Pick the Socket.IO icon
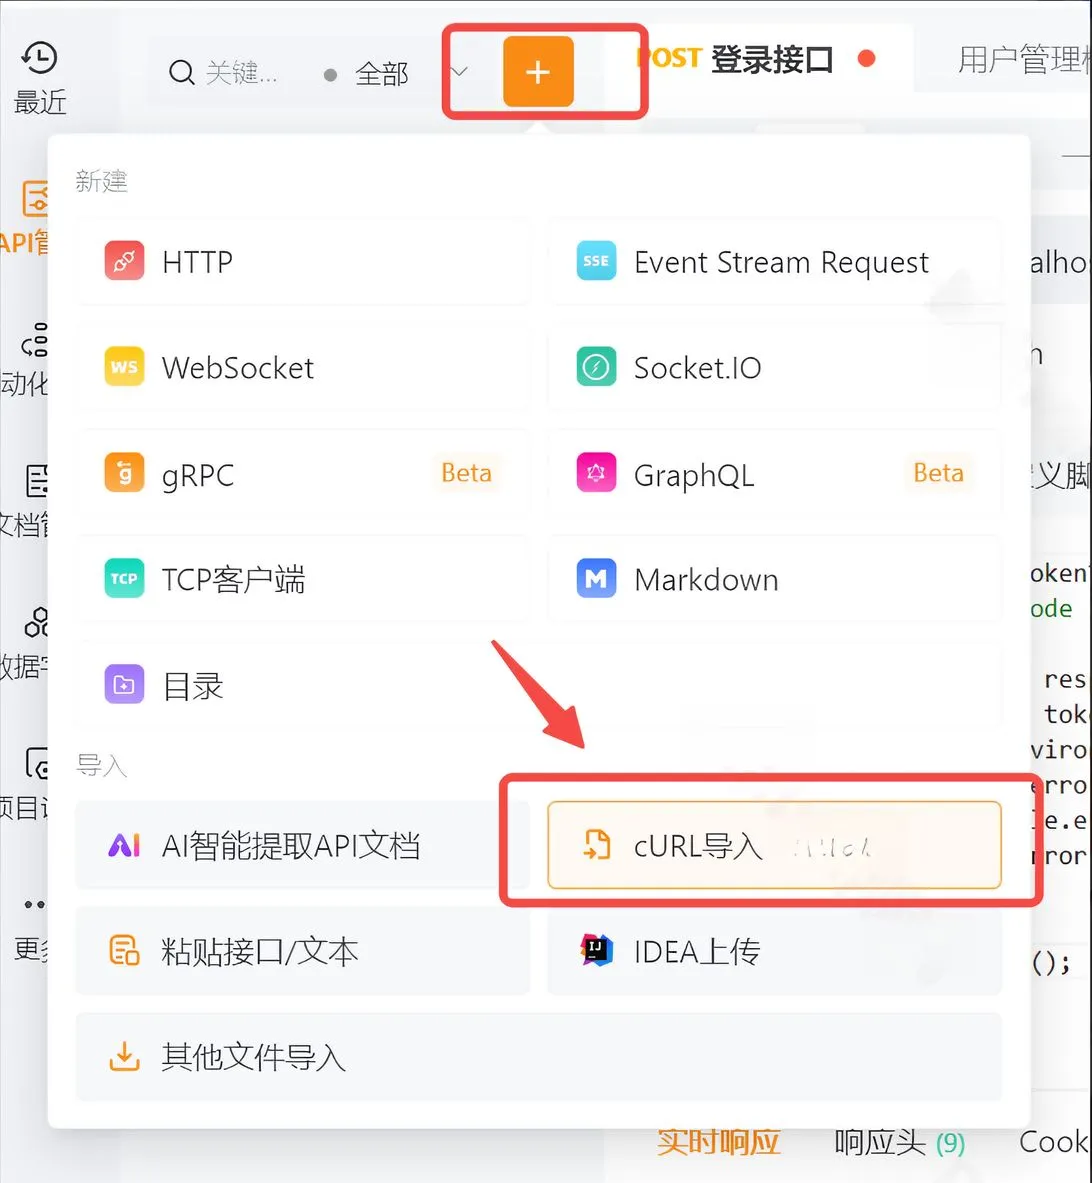The height and width of the screenshot is (1183, 1092). (x=596, y=367)
